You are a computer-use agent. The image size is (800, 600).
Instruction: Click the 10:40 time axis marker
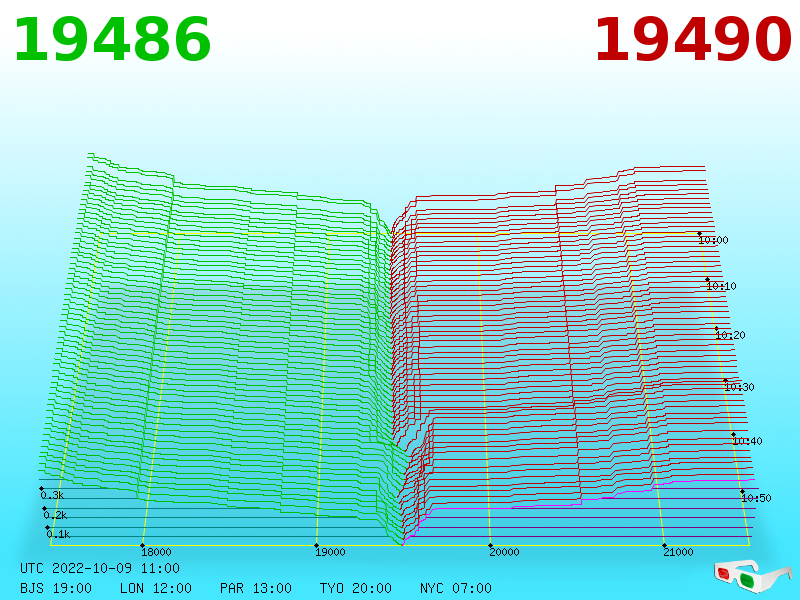tap(747, 441)
